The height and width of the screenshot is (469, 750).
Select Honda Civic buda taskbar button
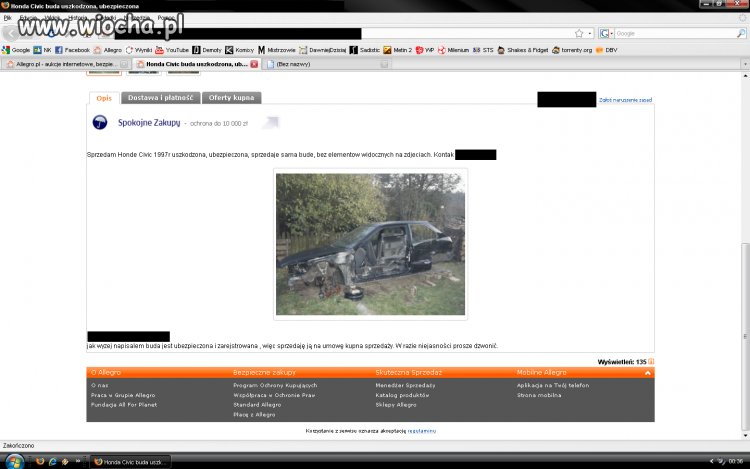[131, 462]
